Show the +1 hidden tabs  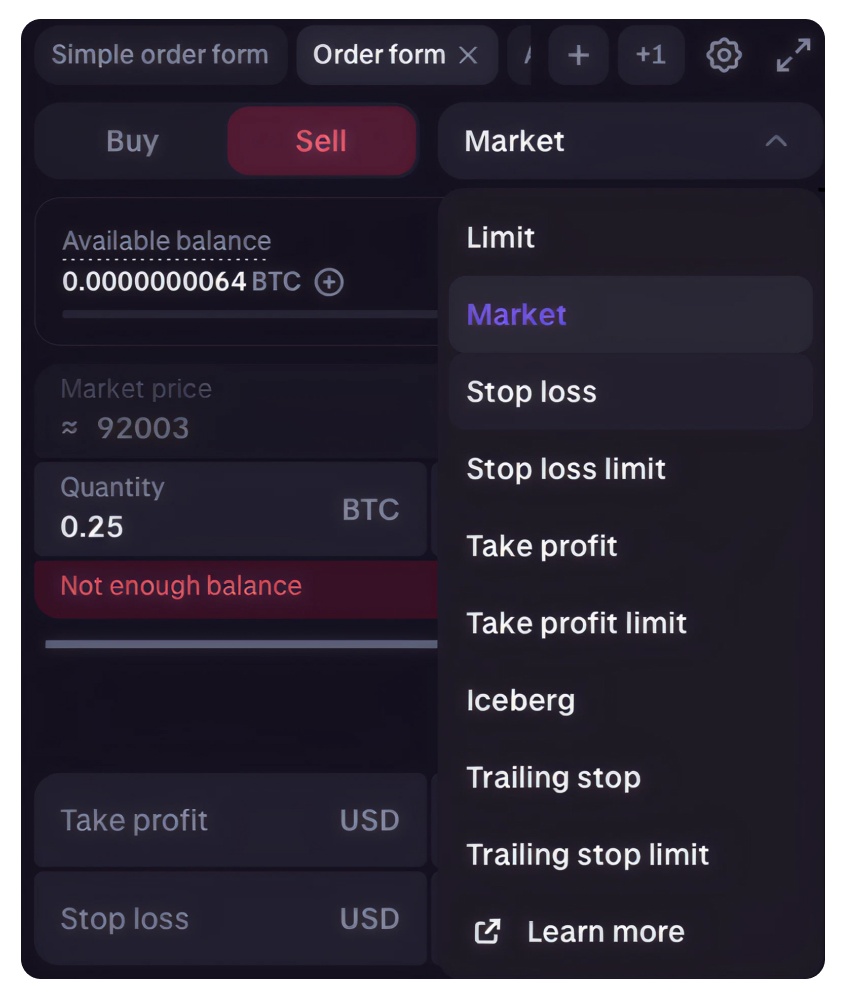coord(650,55)
